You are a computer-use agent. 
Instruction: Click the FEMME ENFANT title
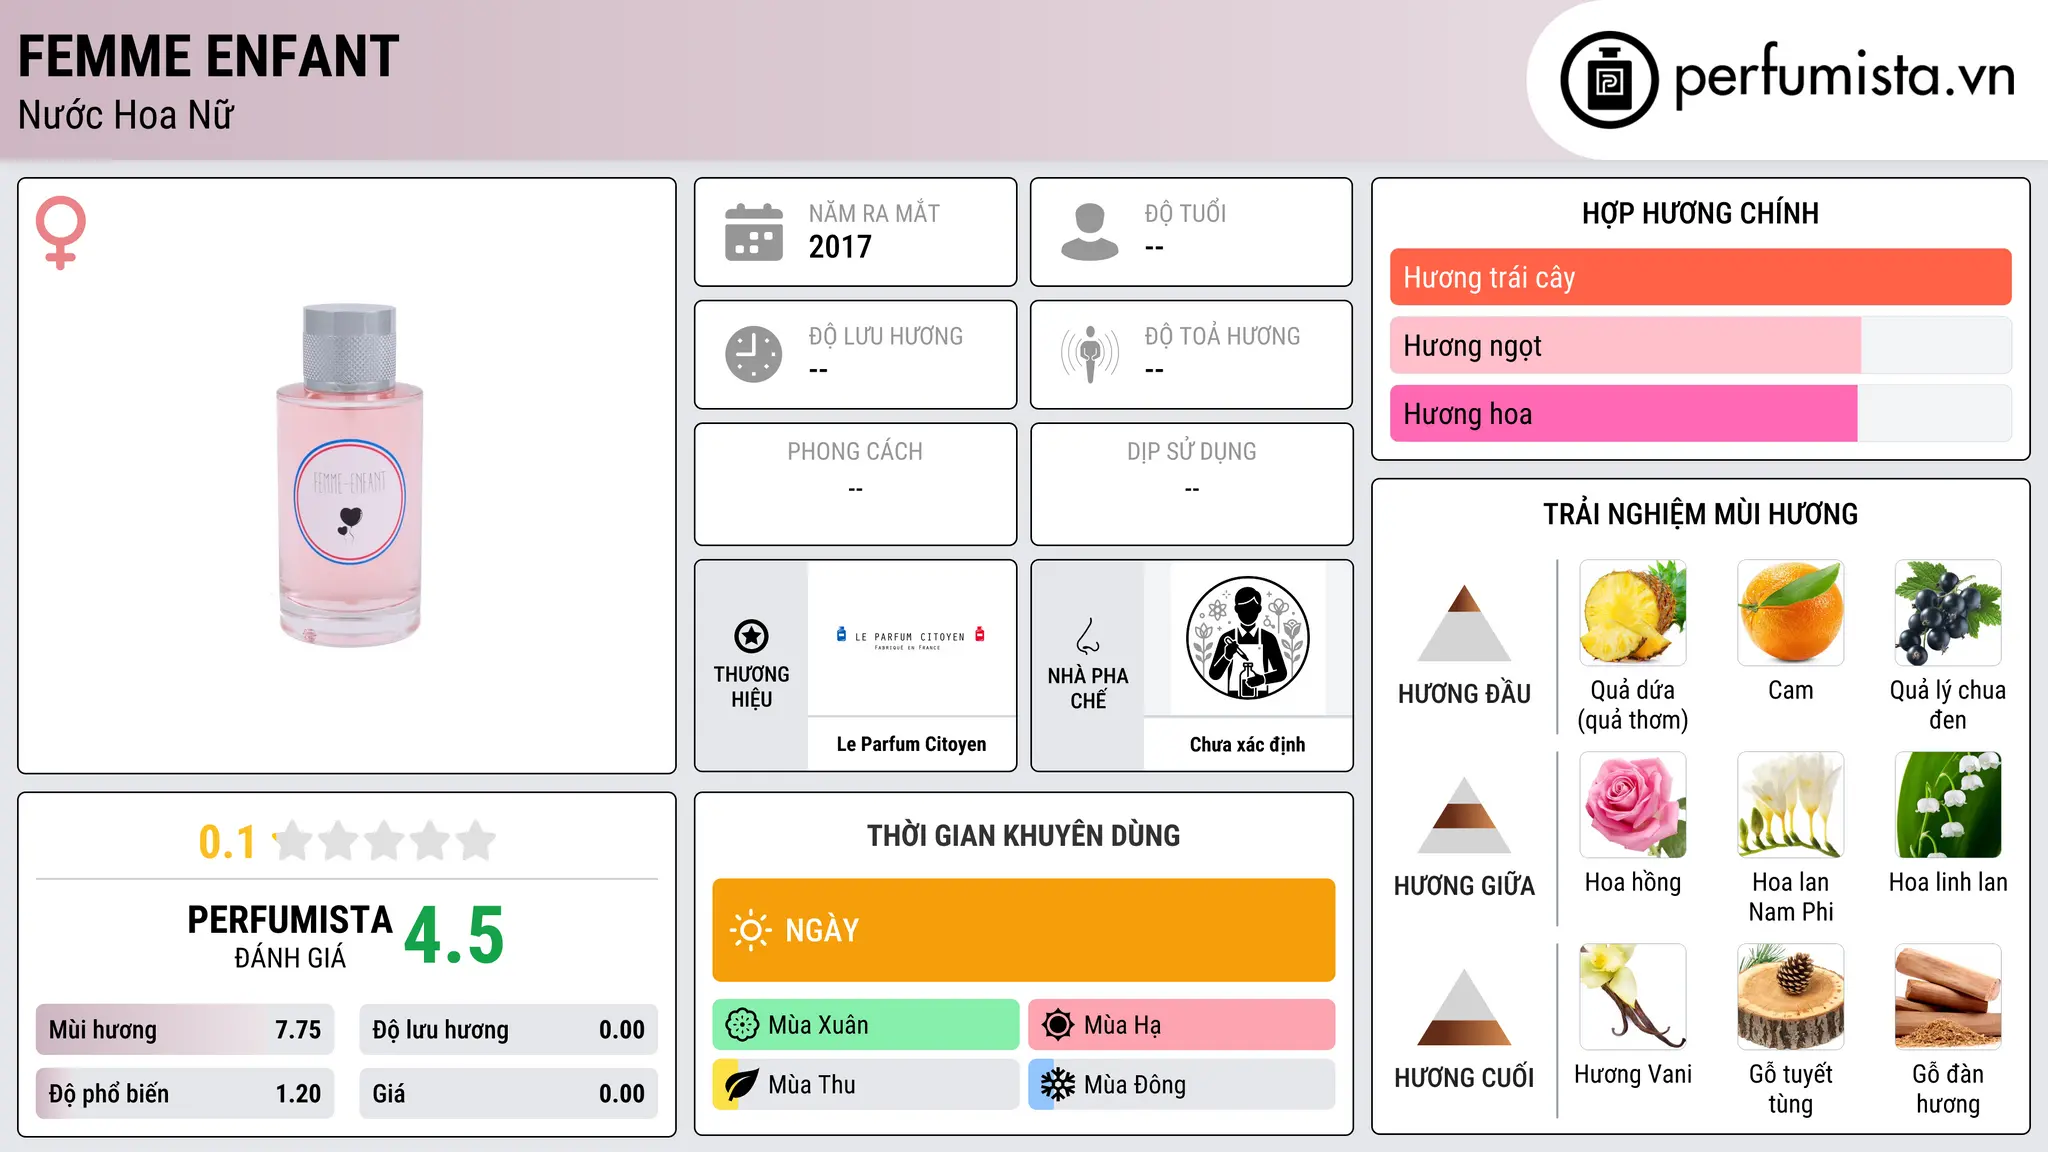[209, 56]
